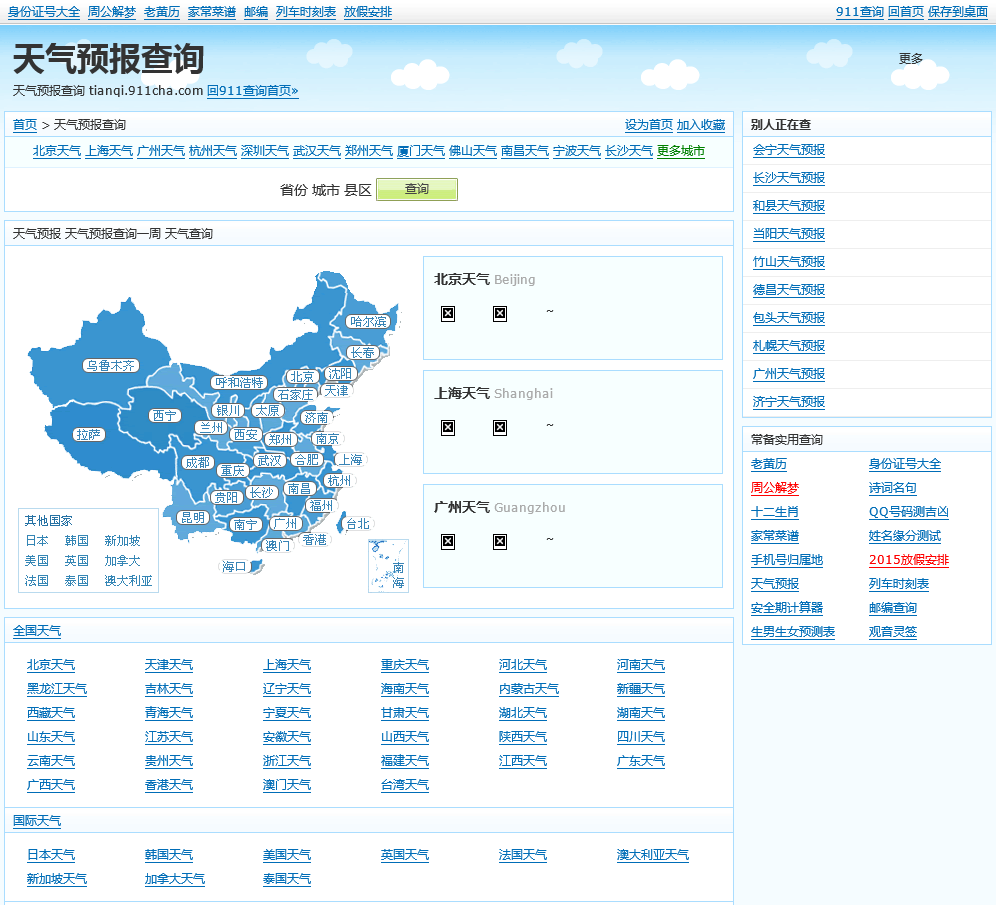The image size is (996, 905).
Task: Click the second broken weather icon for Guangzhou
Action: [x=500, y=542]
